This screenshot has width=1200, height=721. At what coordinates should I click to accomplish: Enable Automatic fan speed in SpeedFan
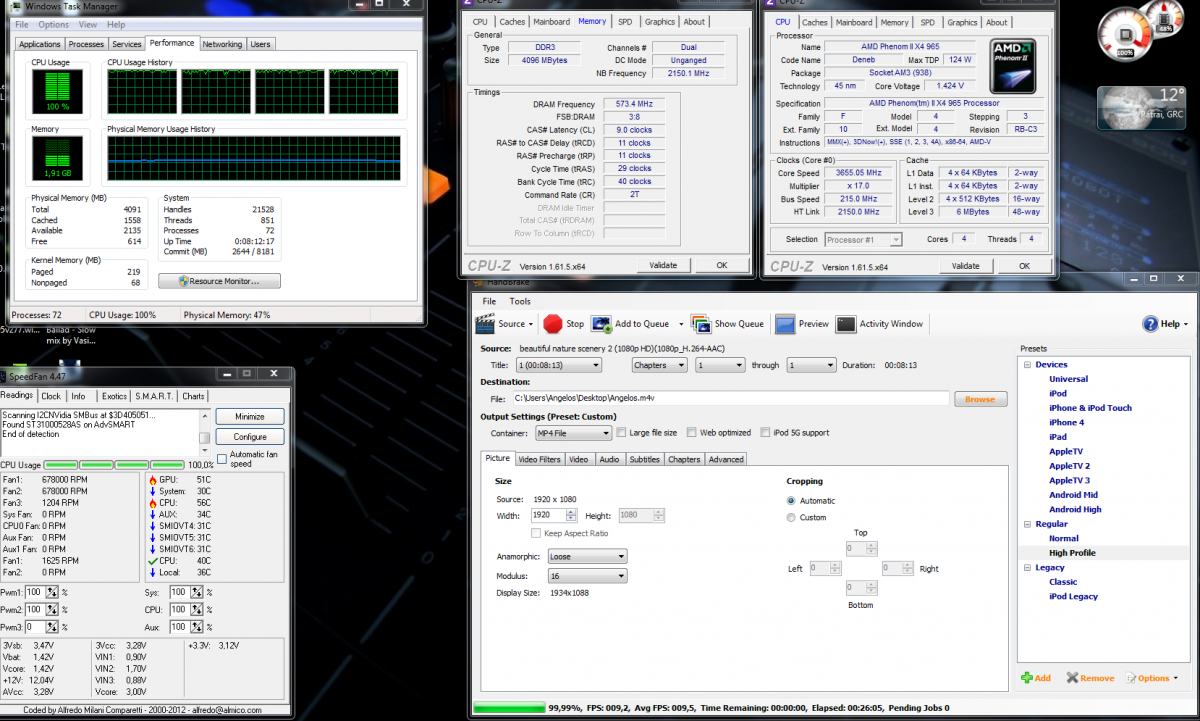[x=222, y=459]
